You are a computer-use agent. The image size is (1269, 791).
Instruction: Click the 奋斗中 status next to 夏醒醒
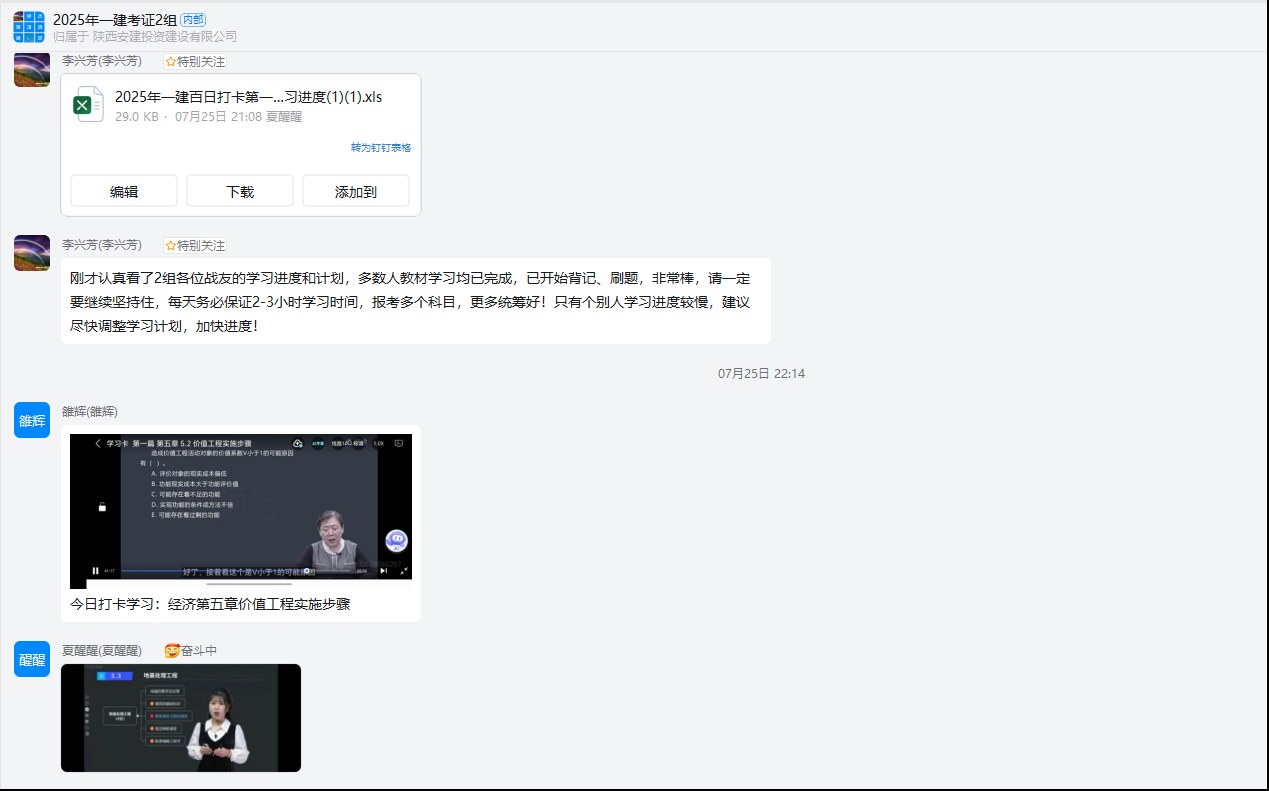tap(190, 650)
